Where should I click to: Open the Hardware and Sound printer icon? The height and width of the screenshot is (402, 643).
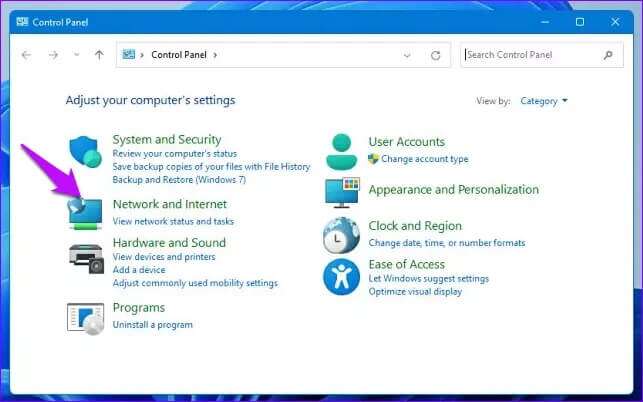[x=86, y=259]
